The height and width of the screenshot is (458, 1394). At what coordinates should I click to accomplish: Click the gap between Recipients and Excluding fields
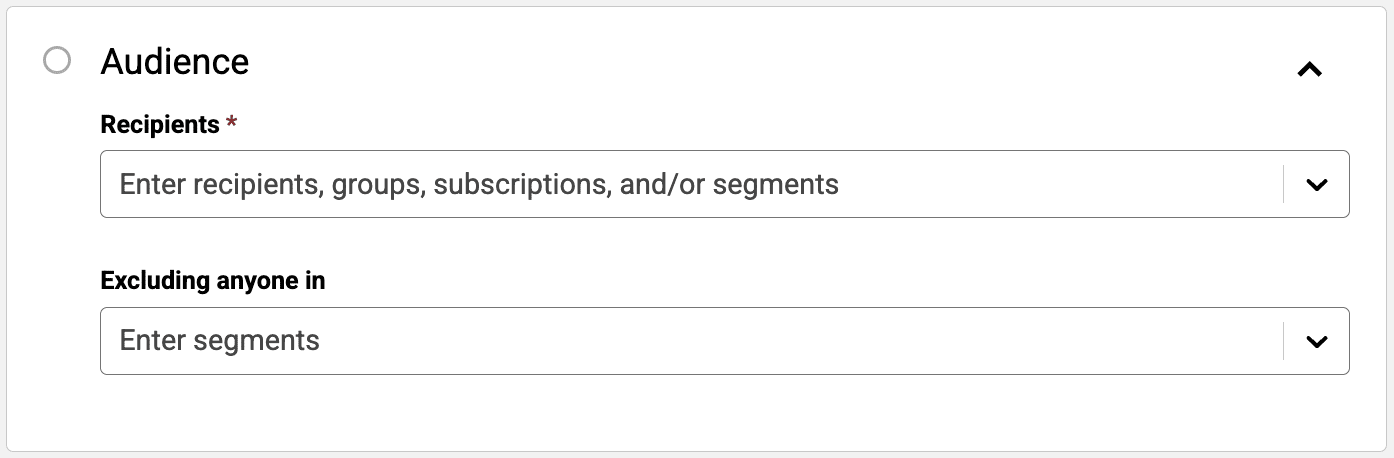pos(700,243)
